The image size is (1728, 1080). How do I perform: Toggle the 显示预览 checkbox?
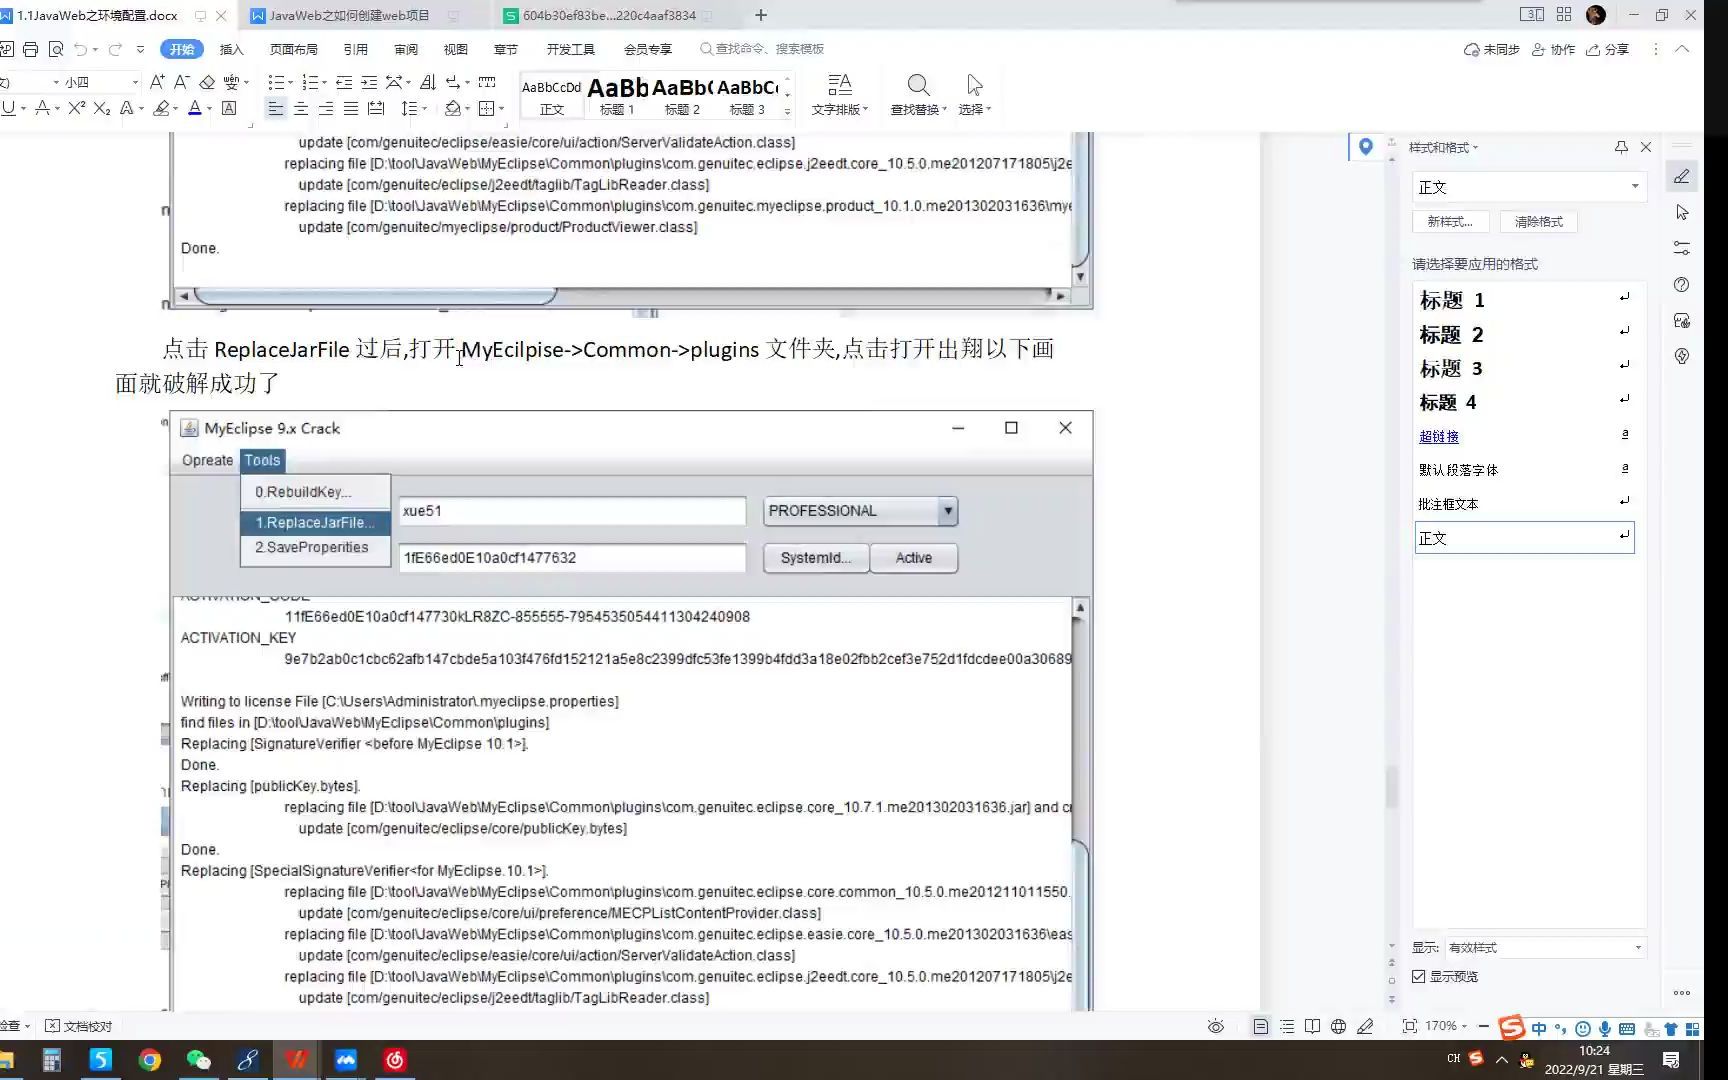tap(1418, 976)
